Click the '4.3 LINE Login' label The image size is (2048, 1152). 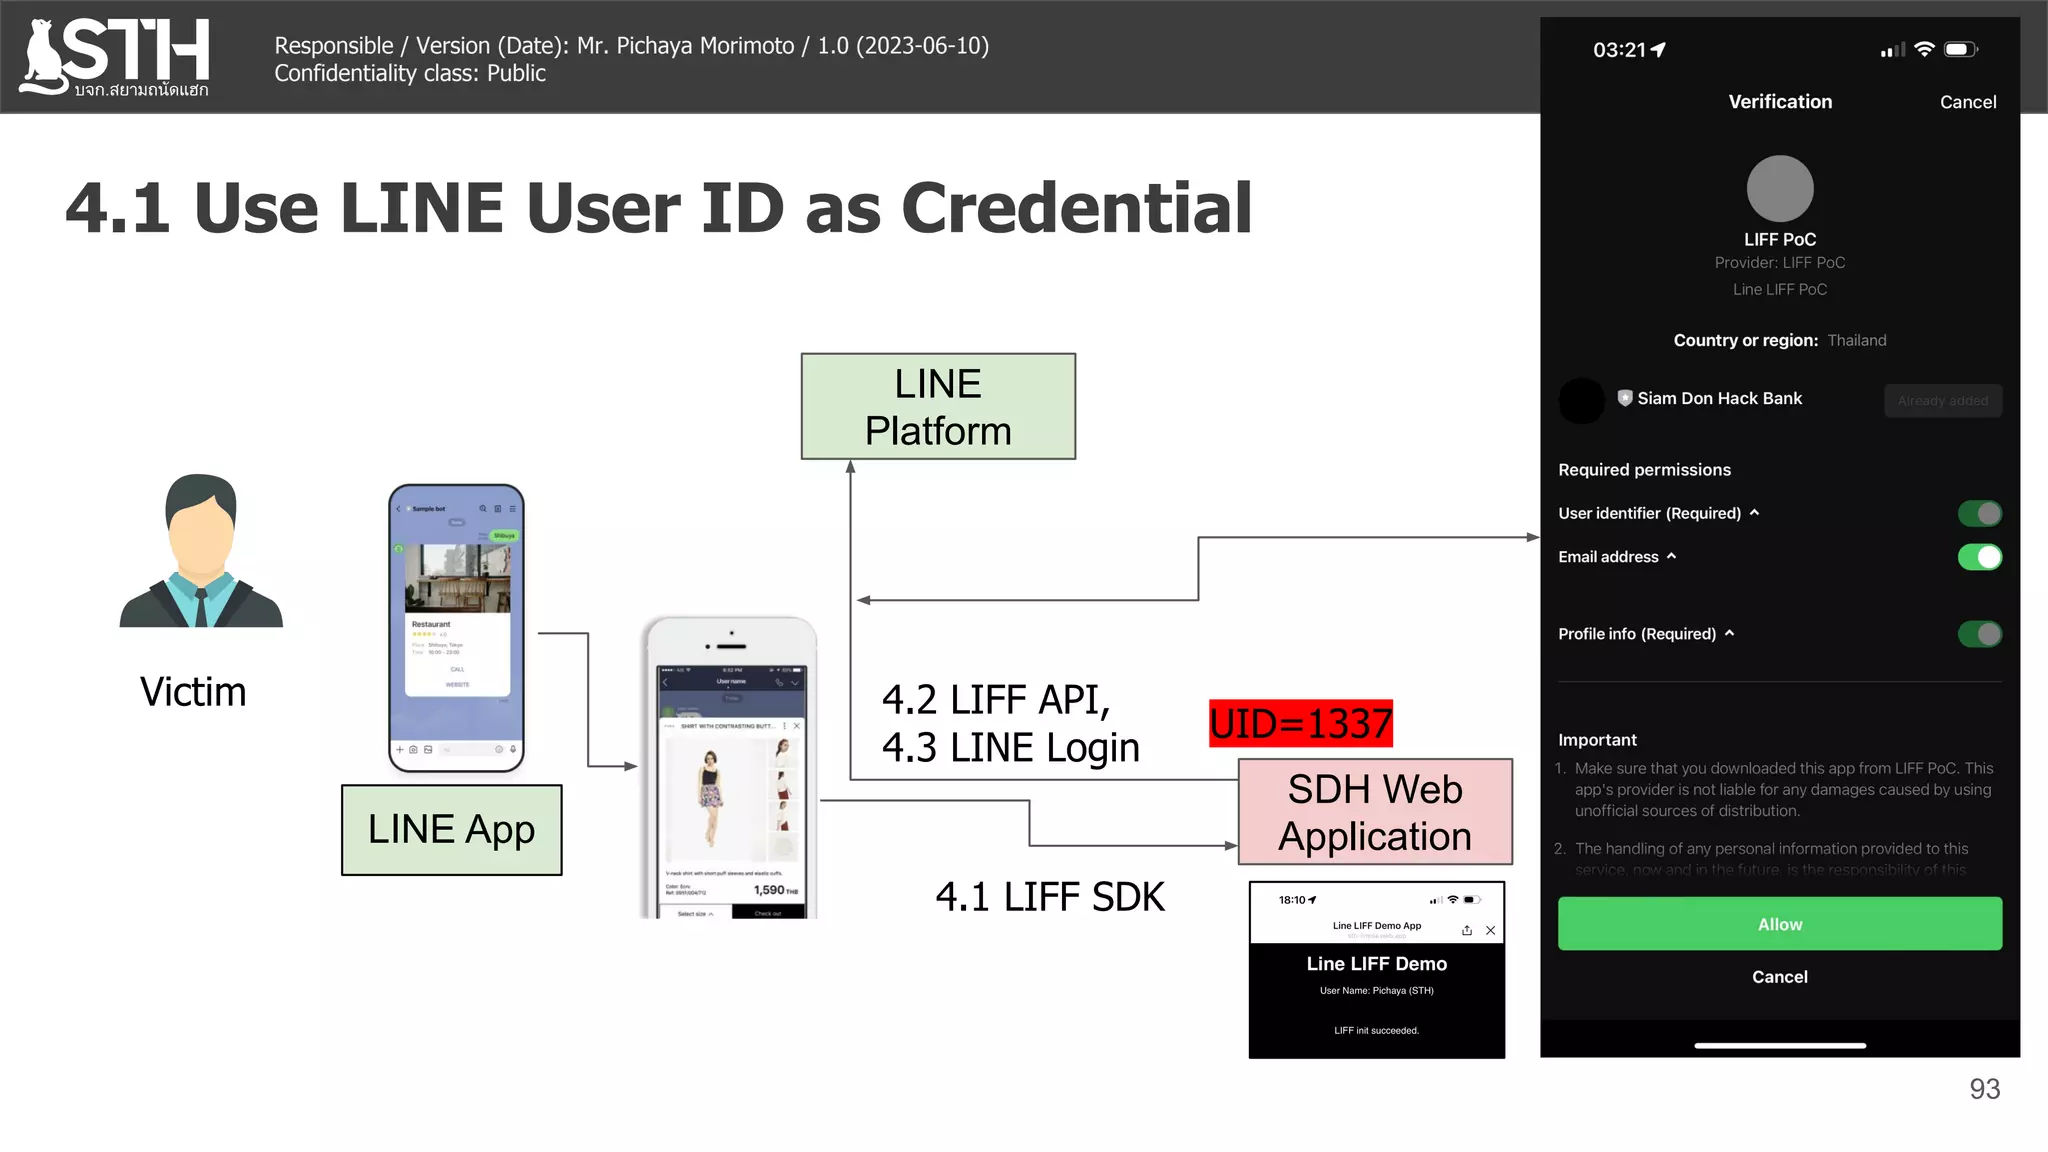coord(1010,748)
